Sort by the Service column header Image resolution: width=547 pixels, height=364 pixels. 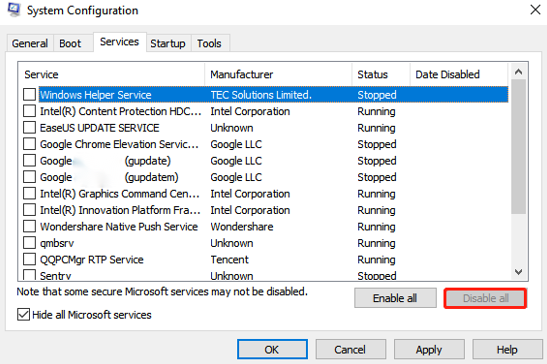click(112, 74)
